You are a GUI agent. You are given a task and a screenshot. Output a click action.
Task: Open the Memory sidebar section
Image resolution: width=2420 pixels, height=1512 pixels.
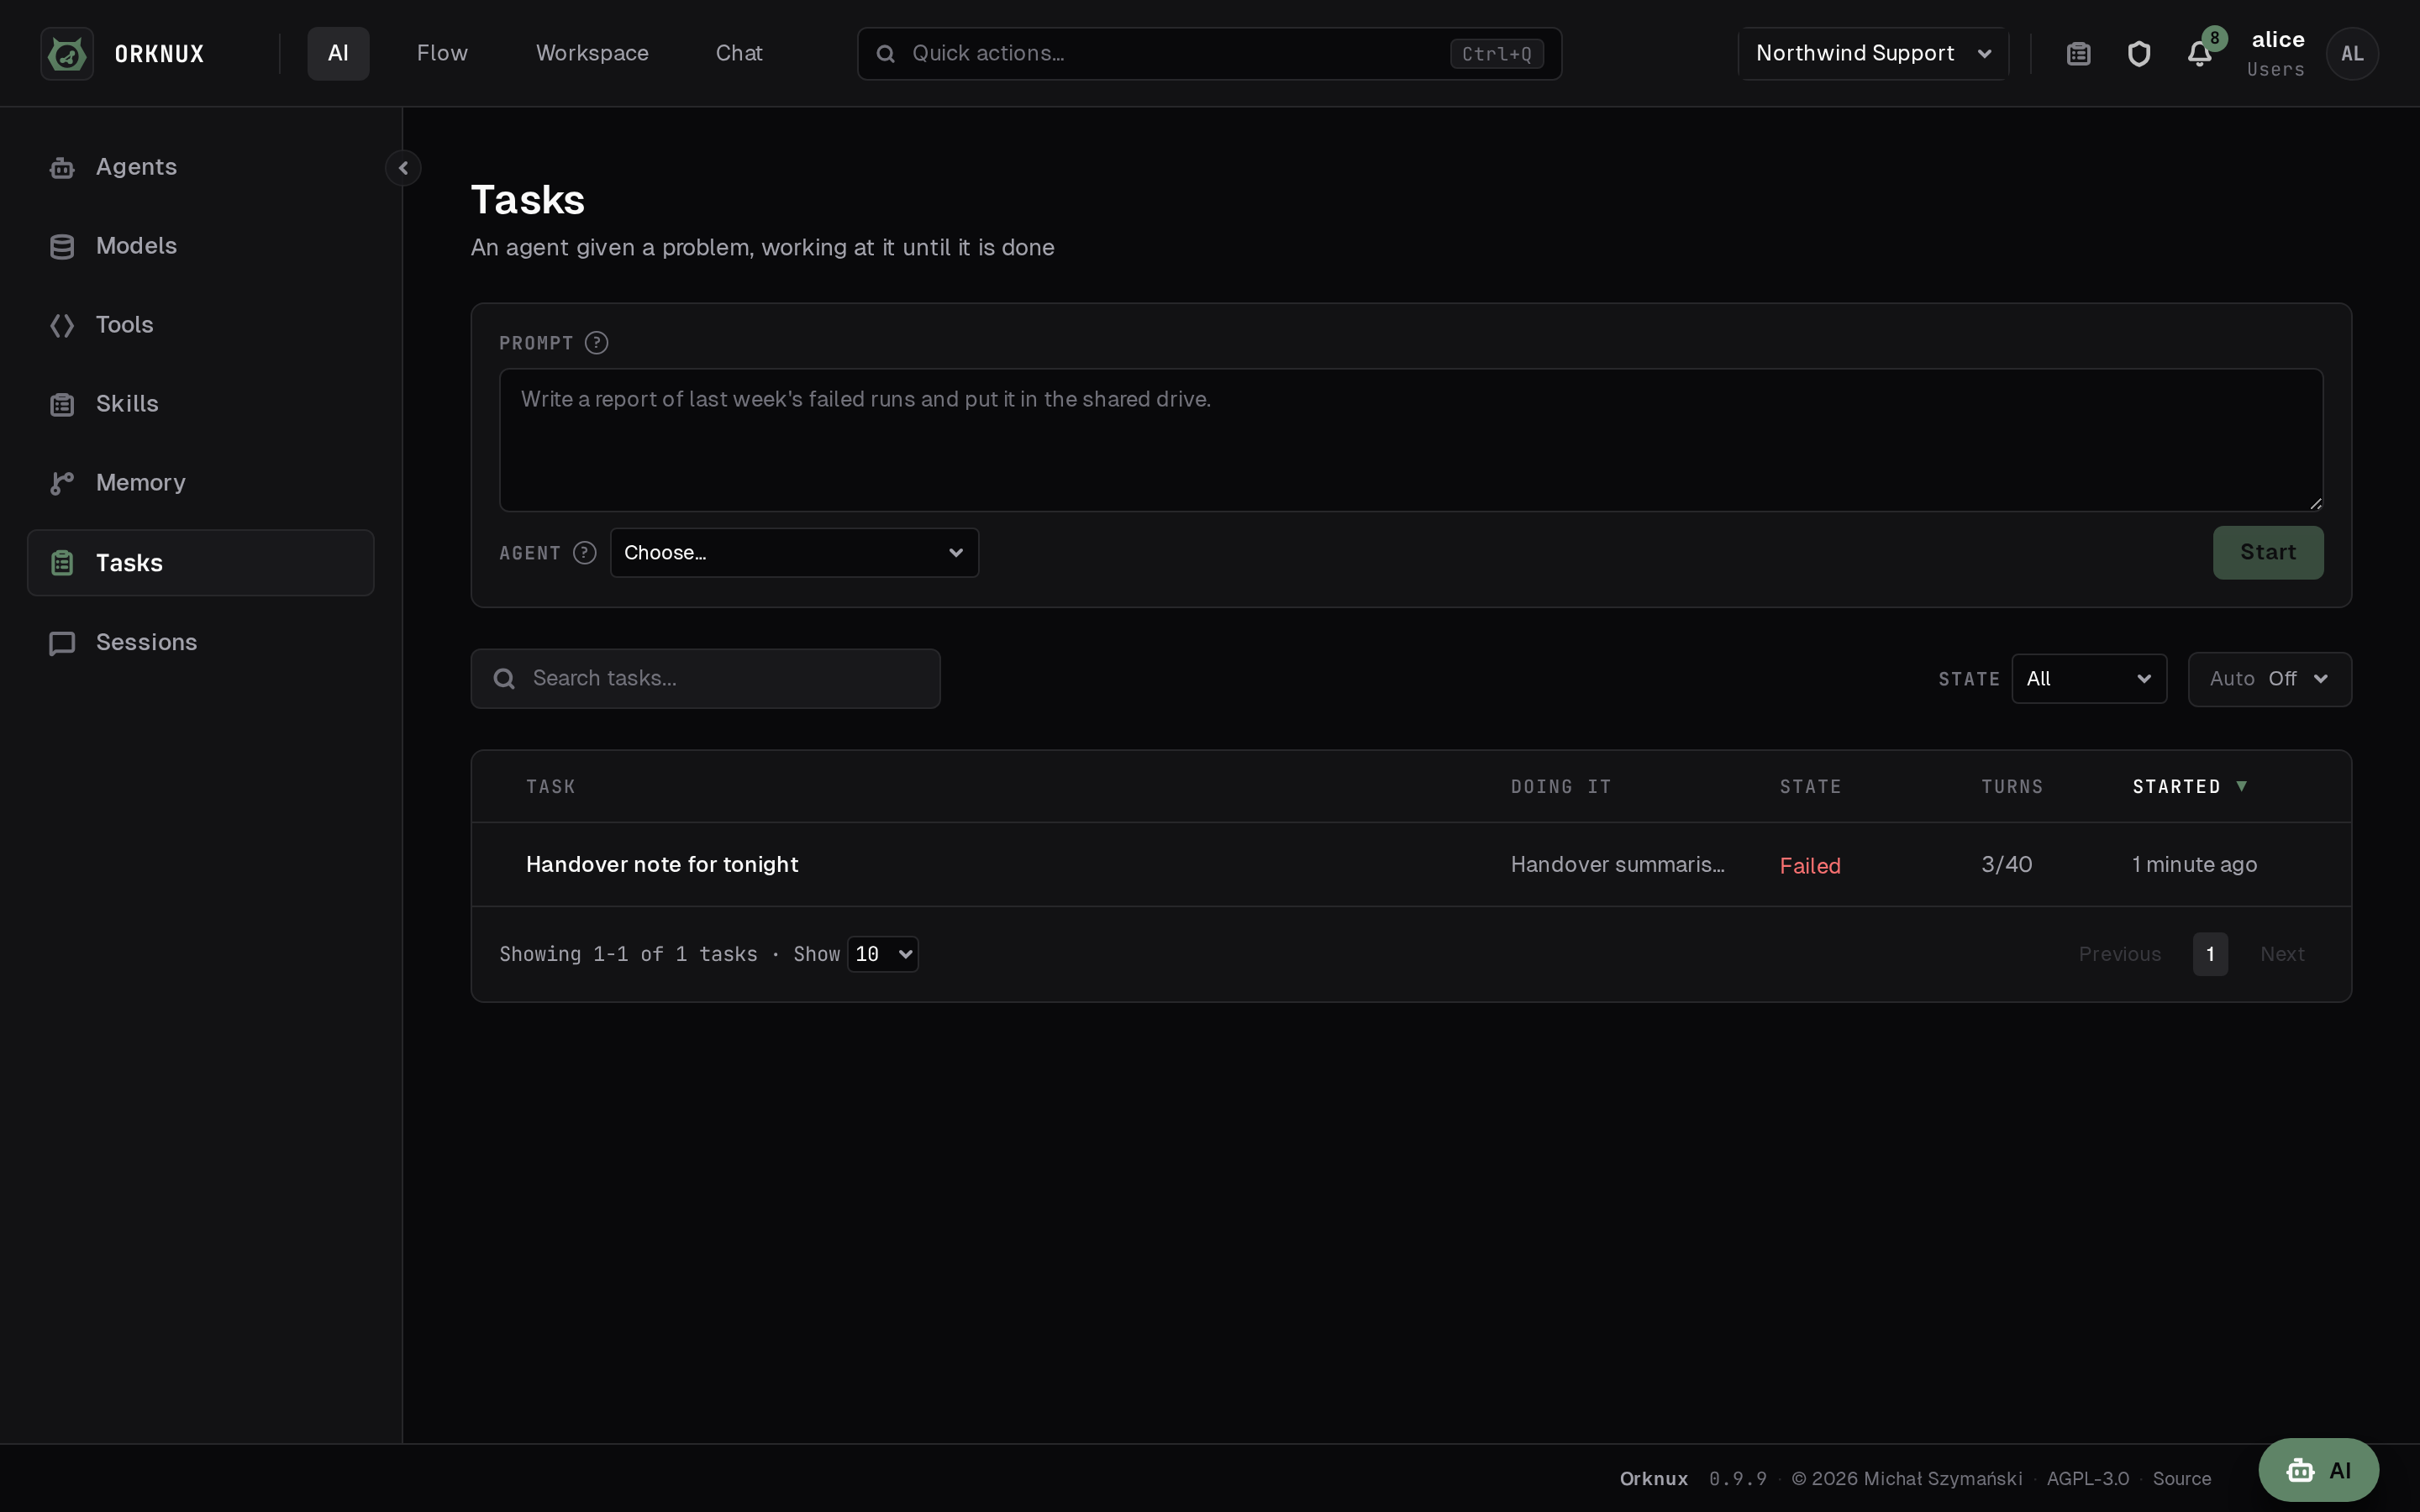[x=200, y=483]
